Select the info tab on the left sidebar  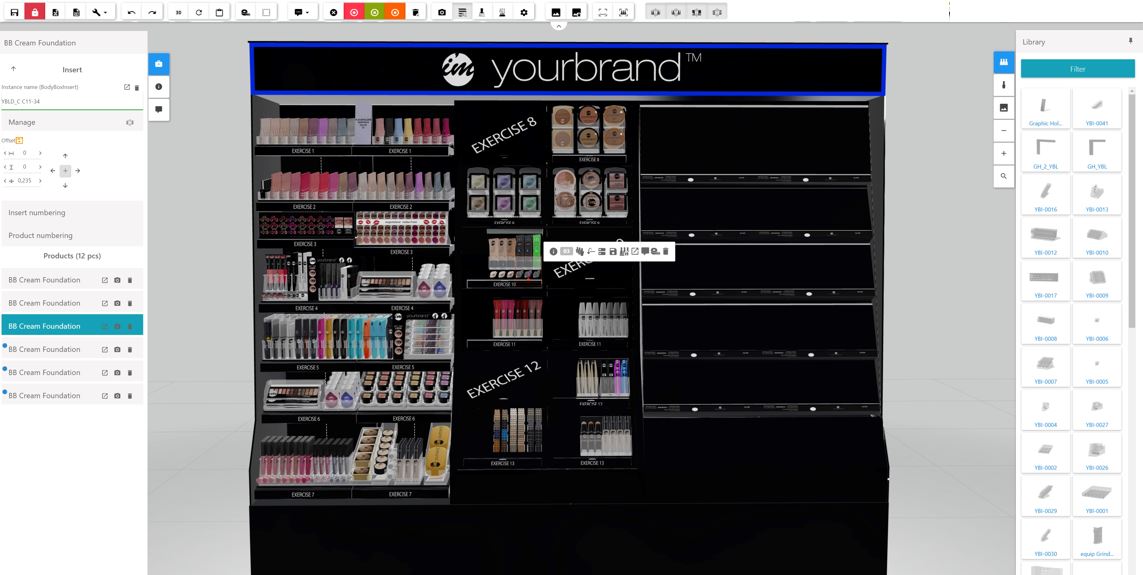[159, 87]
